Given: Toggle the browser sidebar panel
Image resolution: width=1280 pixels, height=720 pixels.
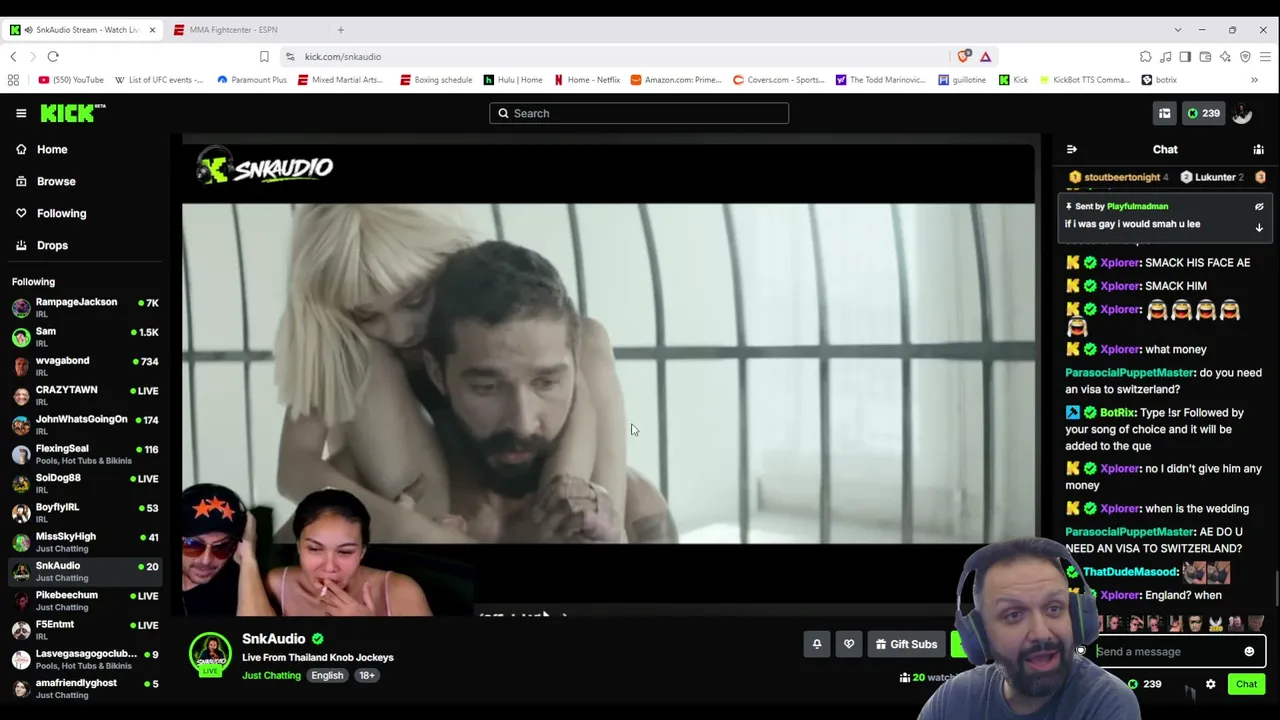Looking at the screenshot, I should click(1185, 57).
